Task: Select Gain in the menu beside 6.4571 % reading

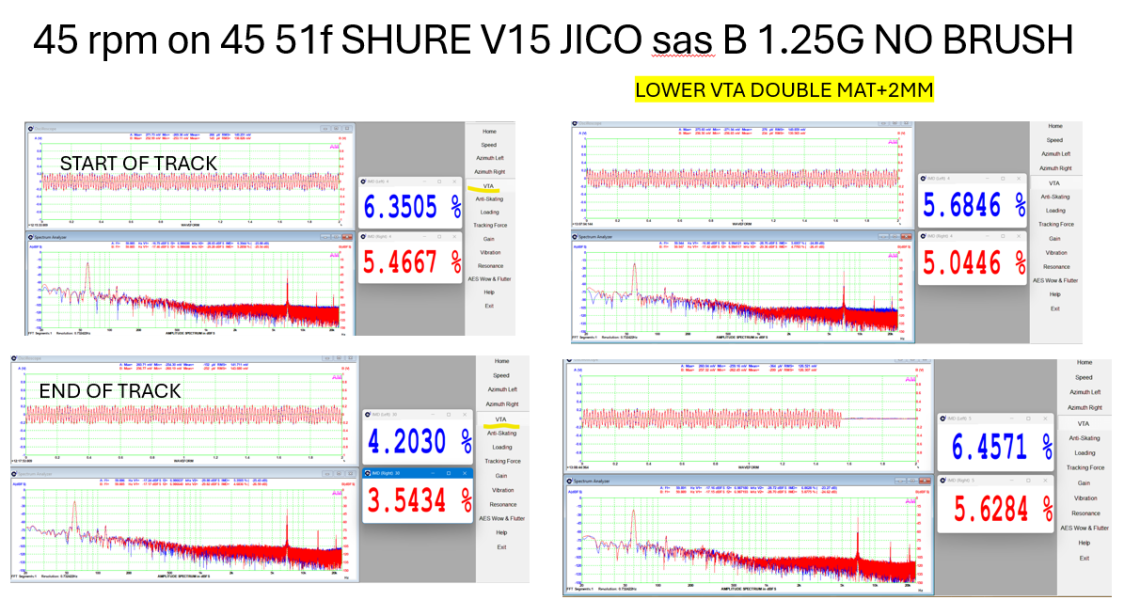Action: pos(1083,483)
